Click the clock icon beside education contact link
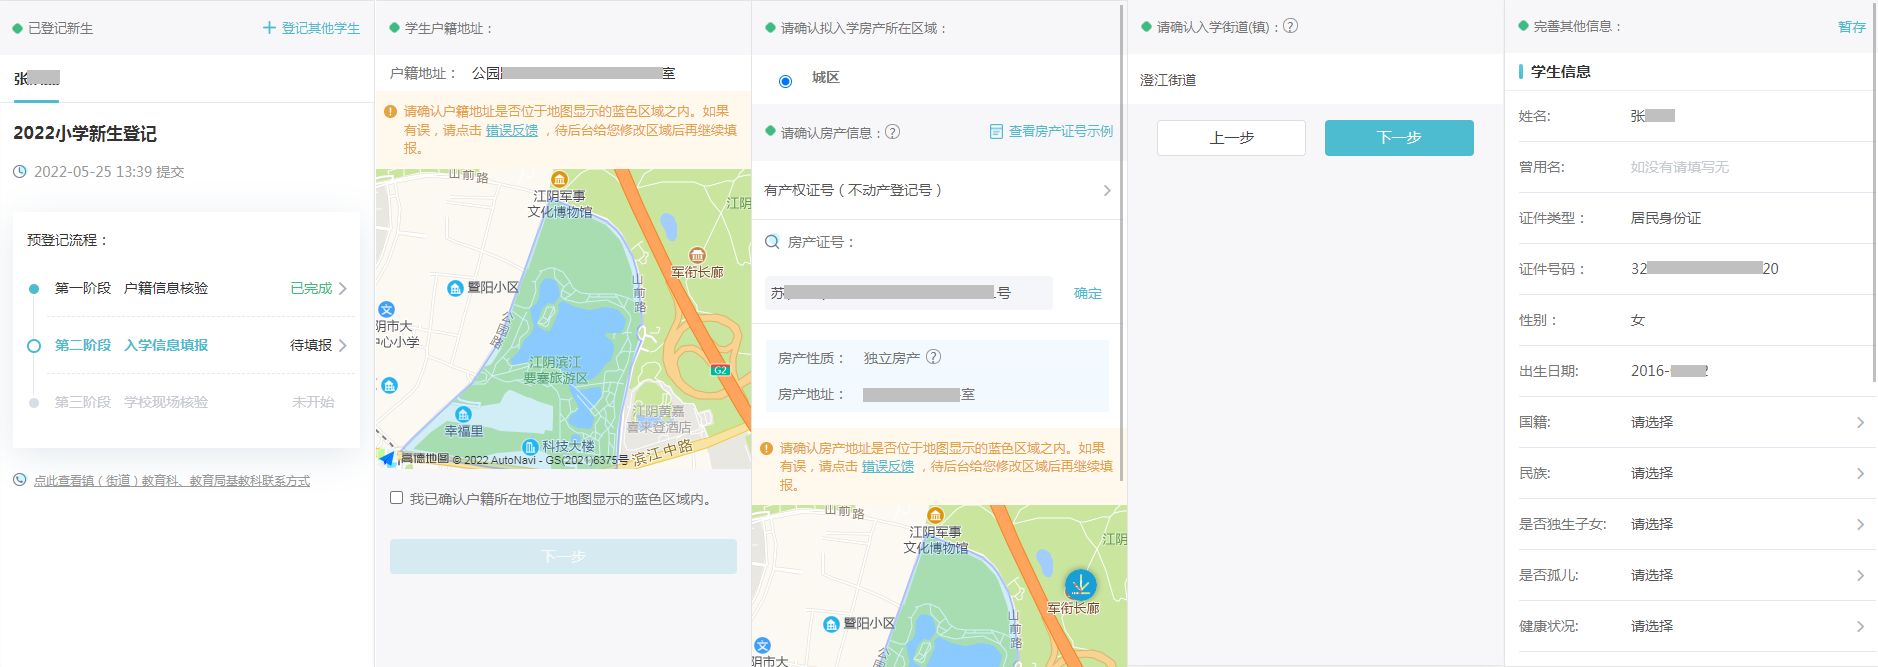Viewport: 1878px width, 667px height. [x=20, y=480]
